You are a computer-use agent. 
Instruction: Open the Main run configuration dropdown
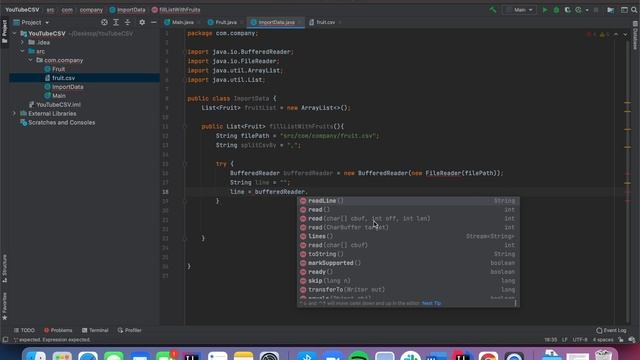pos(520,10)
